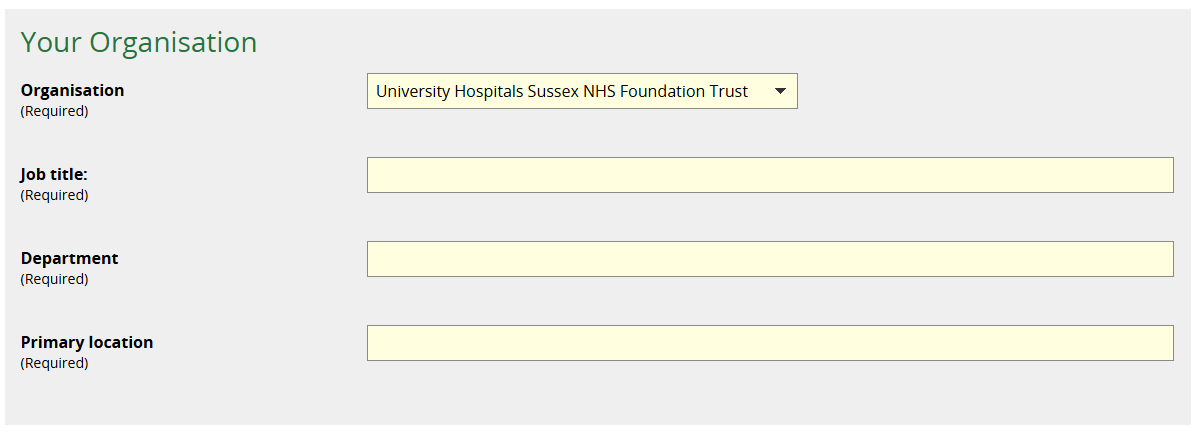Screen dimensions: 1197x435
Task: Click the far right end of Department field
Action: pos(1160,259)
